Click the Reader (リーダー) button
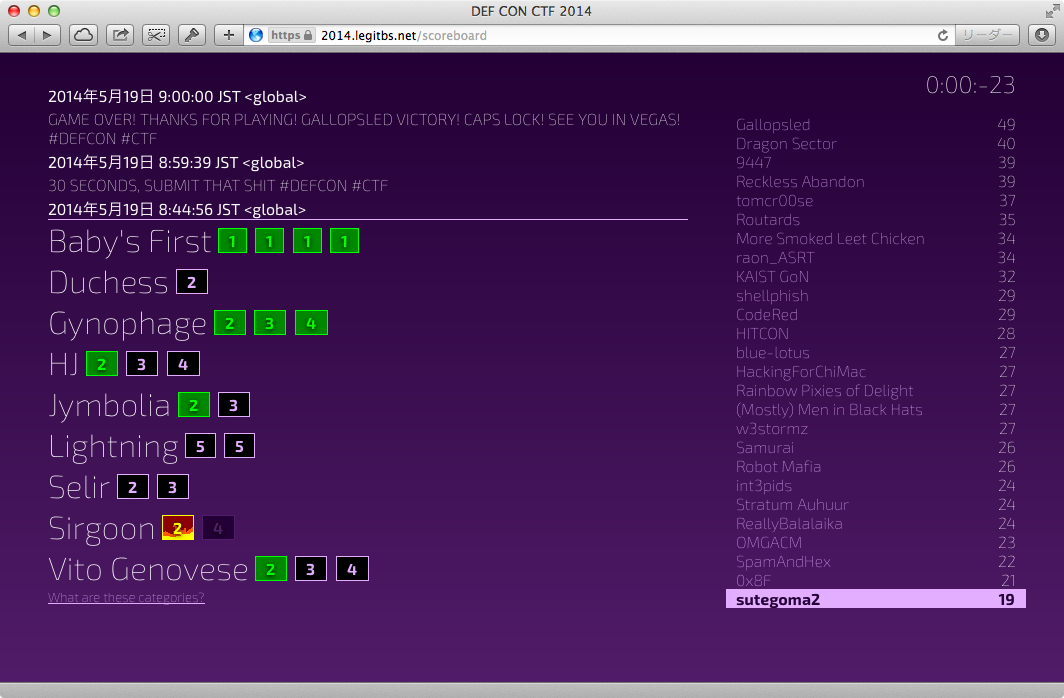 tap(987, 35)
